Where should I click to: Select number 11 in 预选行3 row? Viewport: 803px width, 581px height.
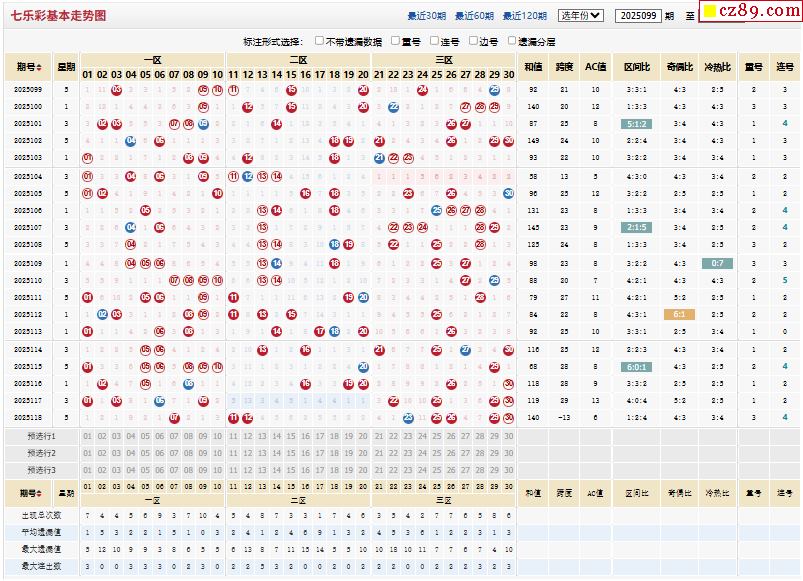point(233,469)
